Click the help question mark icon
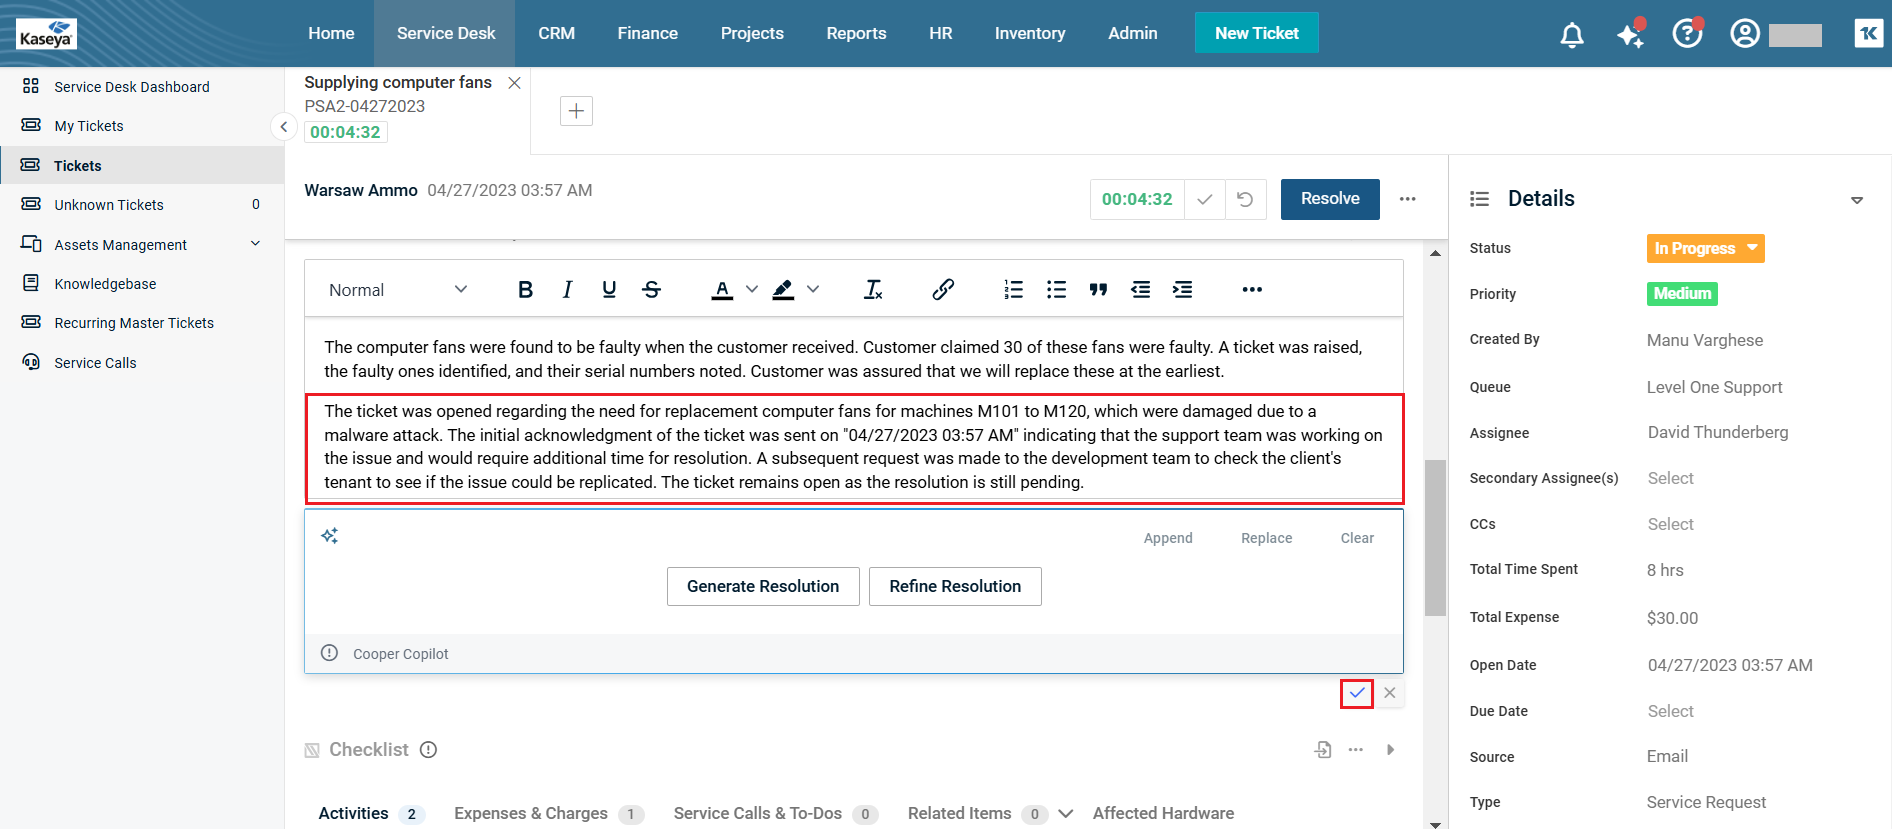1892x829 pixels. pos(1687,34)
